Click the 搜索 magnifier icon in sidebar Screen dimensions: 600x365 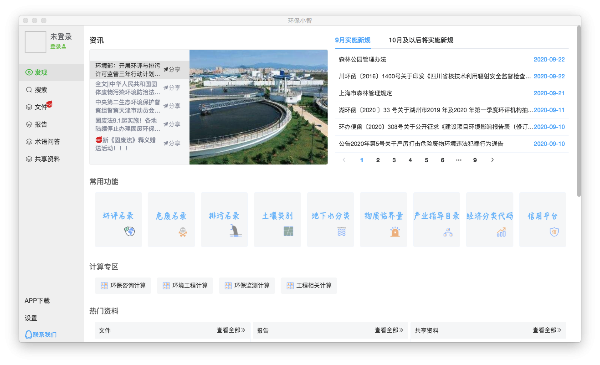point(29,90)
